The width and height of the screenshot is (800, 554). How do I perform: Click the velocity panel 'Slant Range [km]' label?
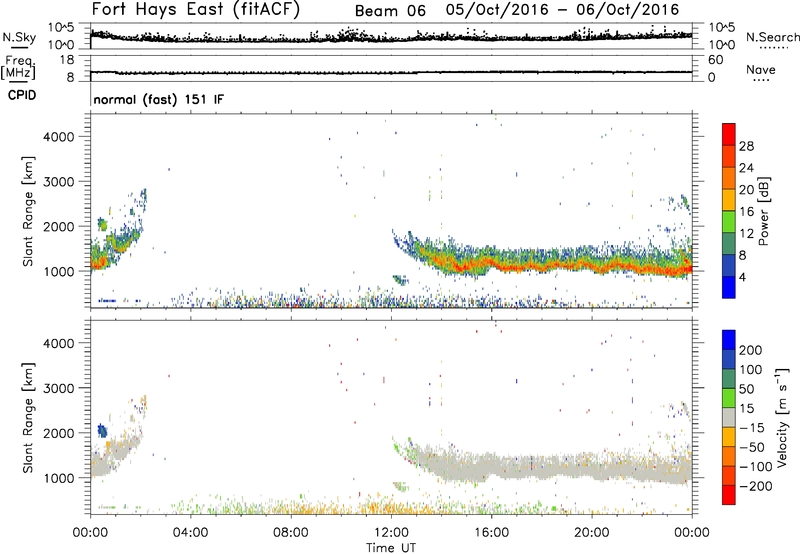pos(28,417)
